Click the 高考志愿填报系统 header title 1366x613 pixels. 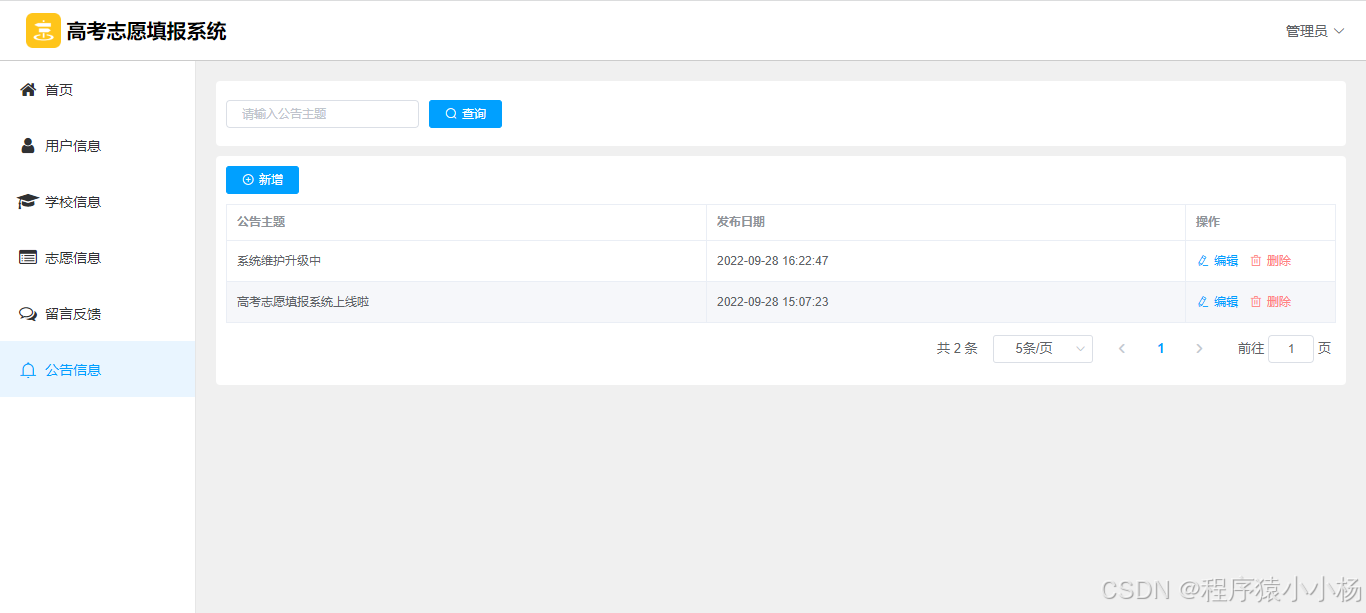pos(147,31)
